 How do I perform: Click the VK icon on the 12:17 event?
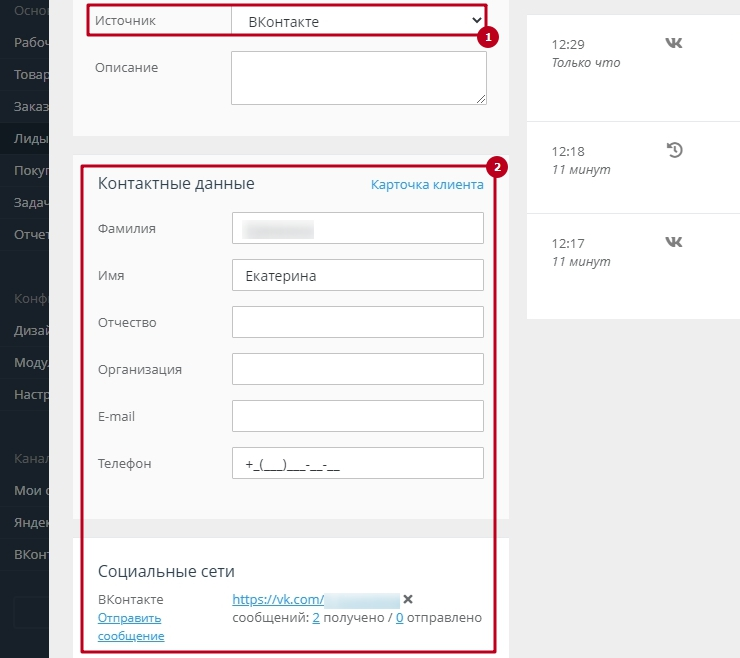pyautogui.click(x=674, y=242)
